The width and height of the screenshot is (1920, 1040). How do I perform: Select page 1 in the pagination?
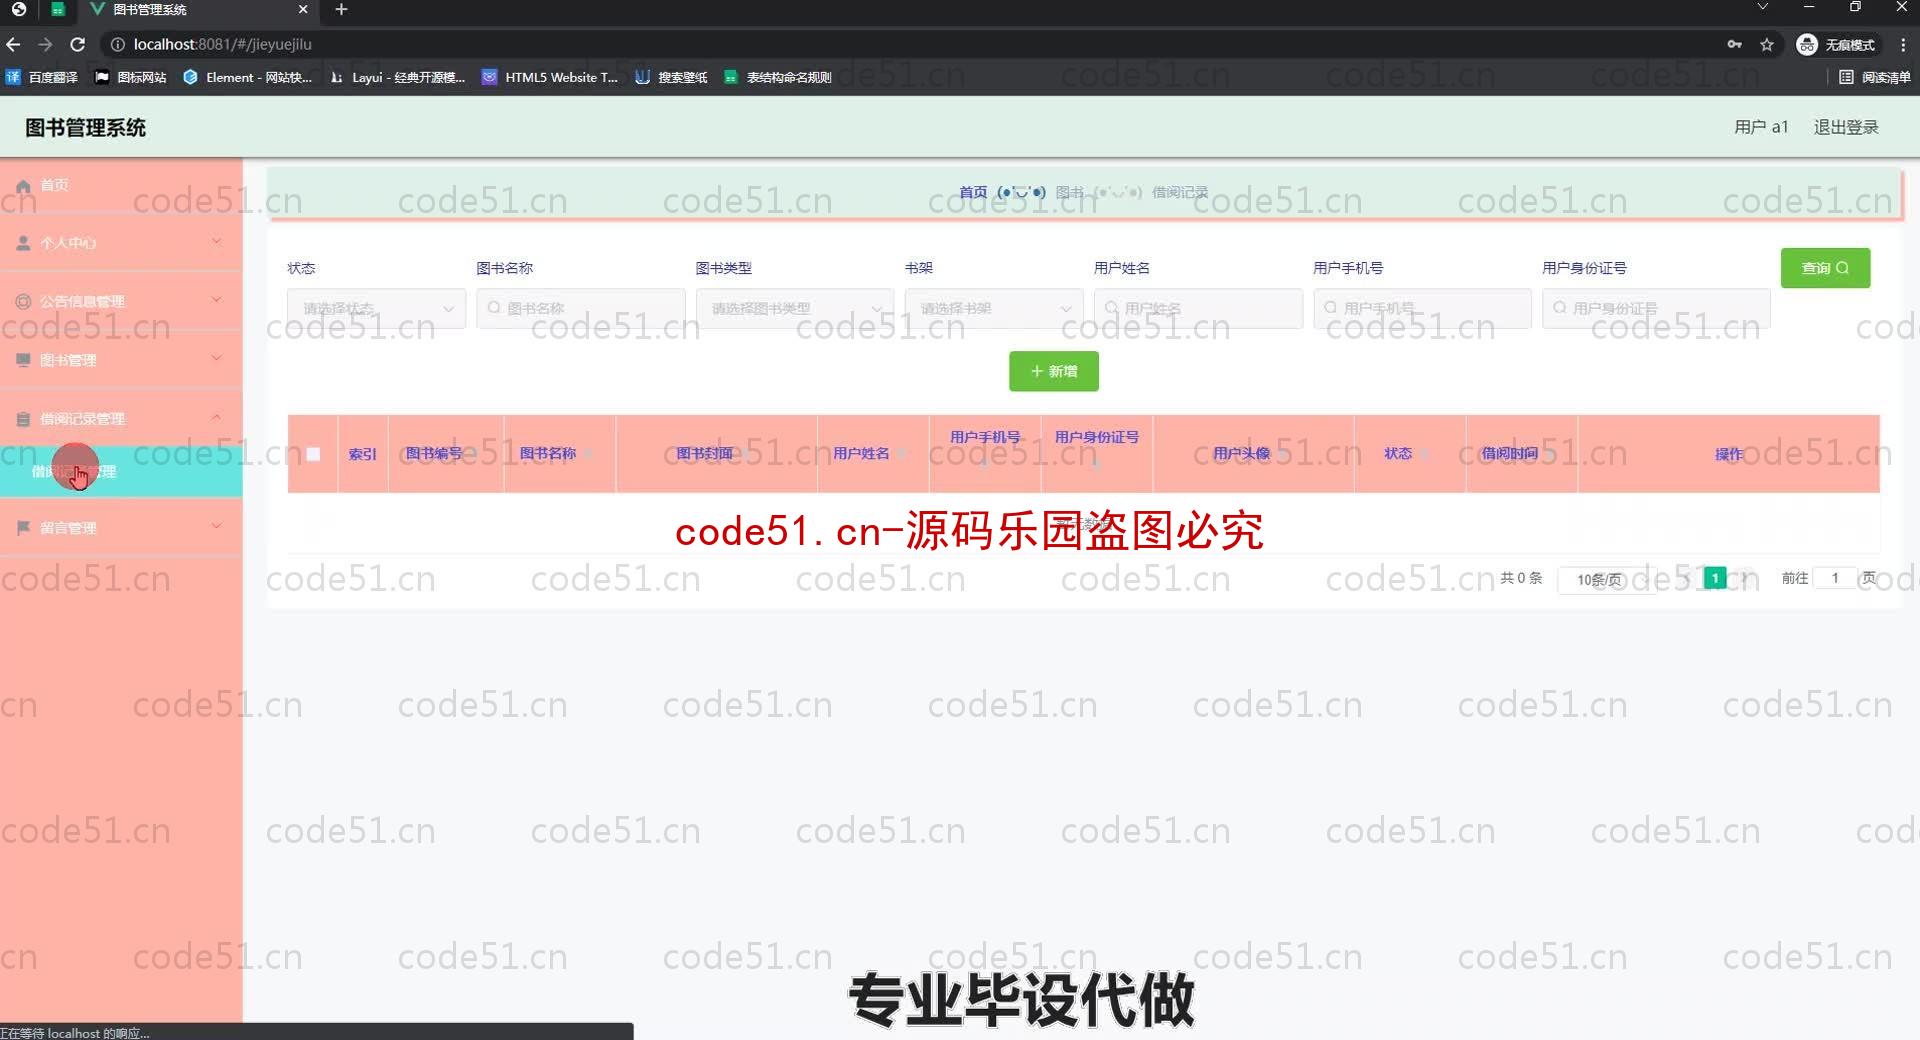click(x=1714, y=578)
